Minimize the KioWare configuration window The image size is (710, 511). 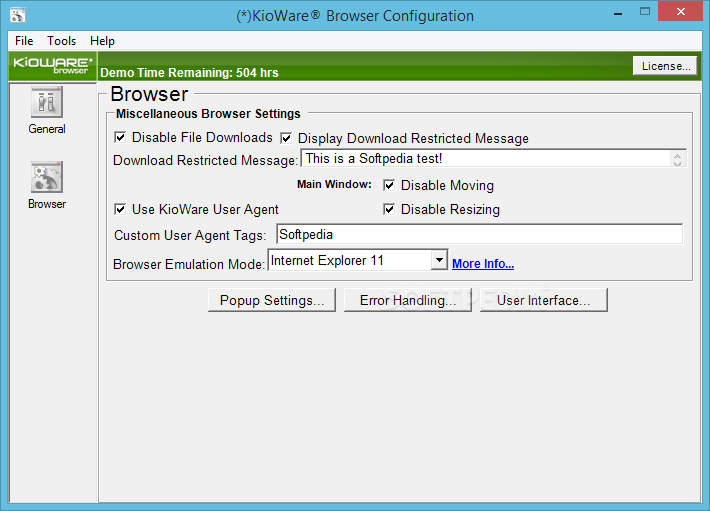pos(618,13)
